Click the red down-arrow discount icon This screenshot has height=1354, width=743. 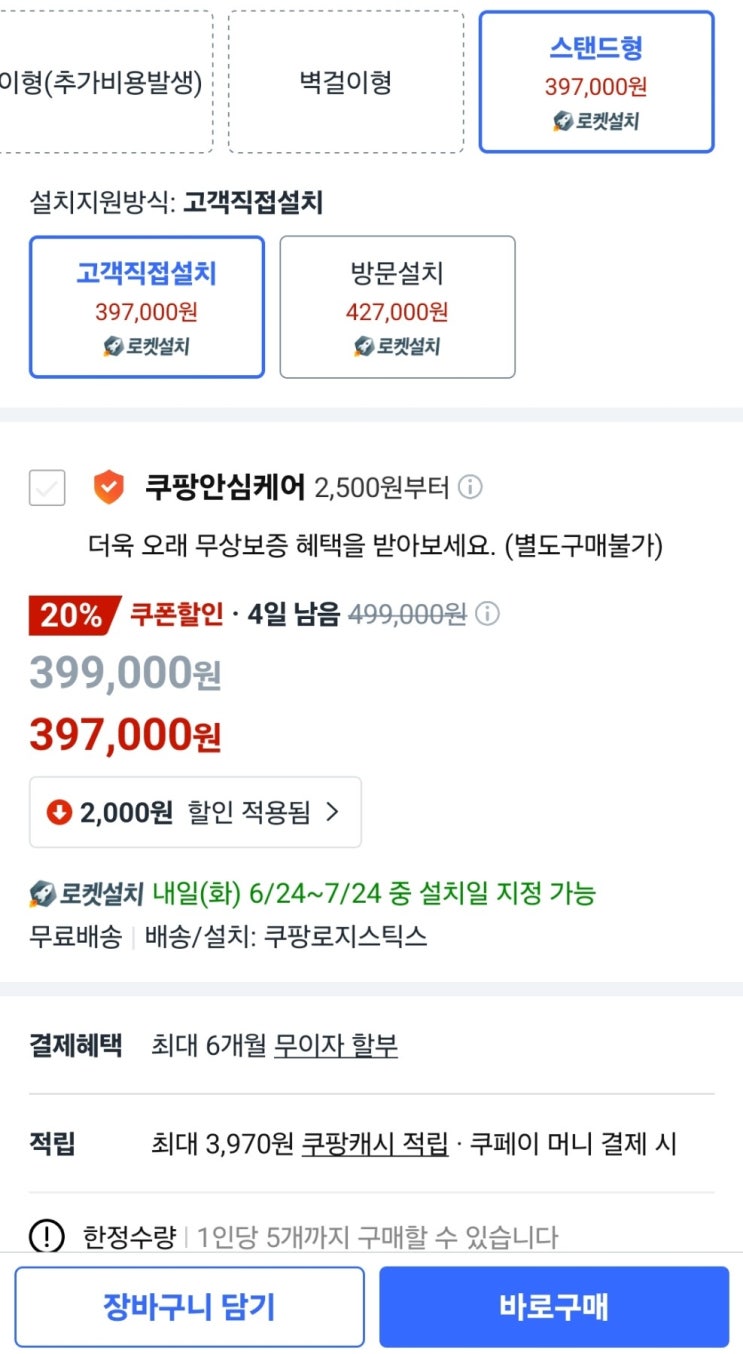tap(60, 812)
